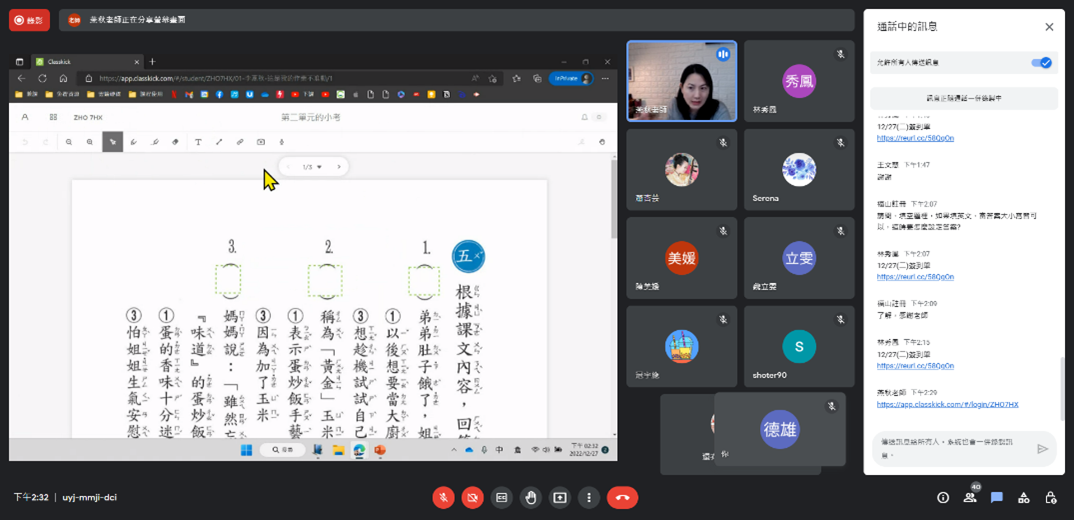Click the shared browser home icon
Image resolution: width=1074 pixels, height=520 pixels.
coord(63,78)
